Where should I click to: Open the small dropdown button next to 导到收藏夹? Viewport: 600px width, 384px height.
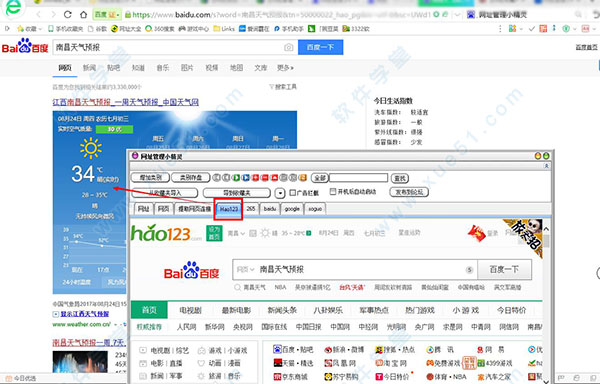tap(280, 193)
